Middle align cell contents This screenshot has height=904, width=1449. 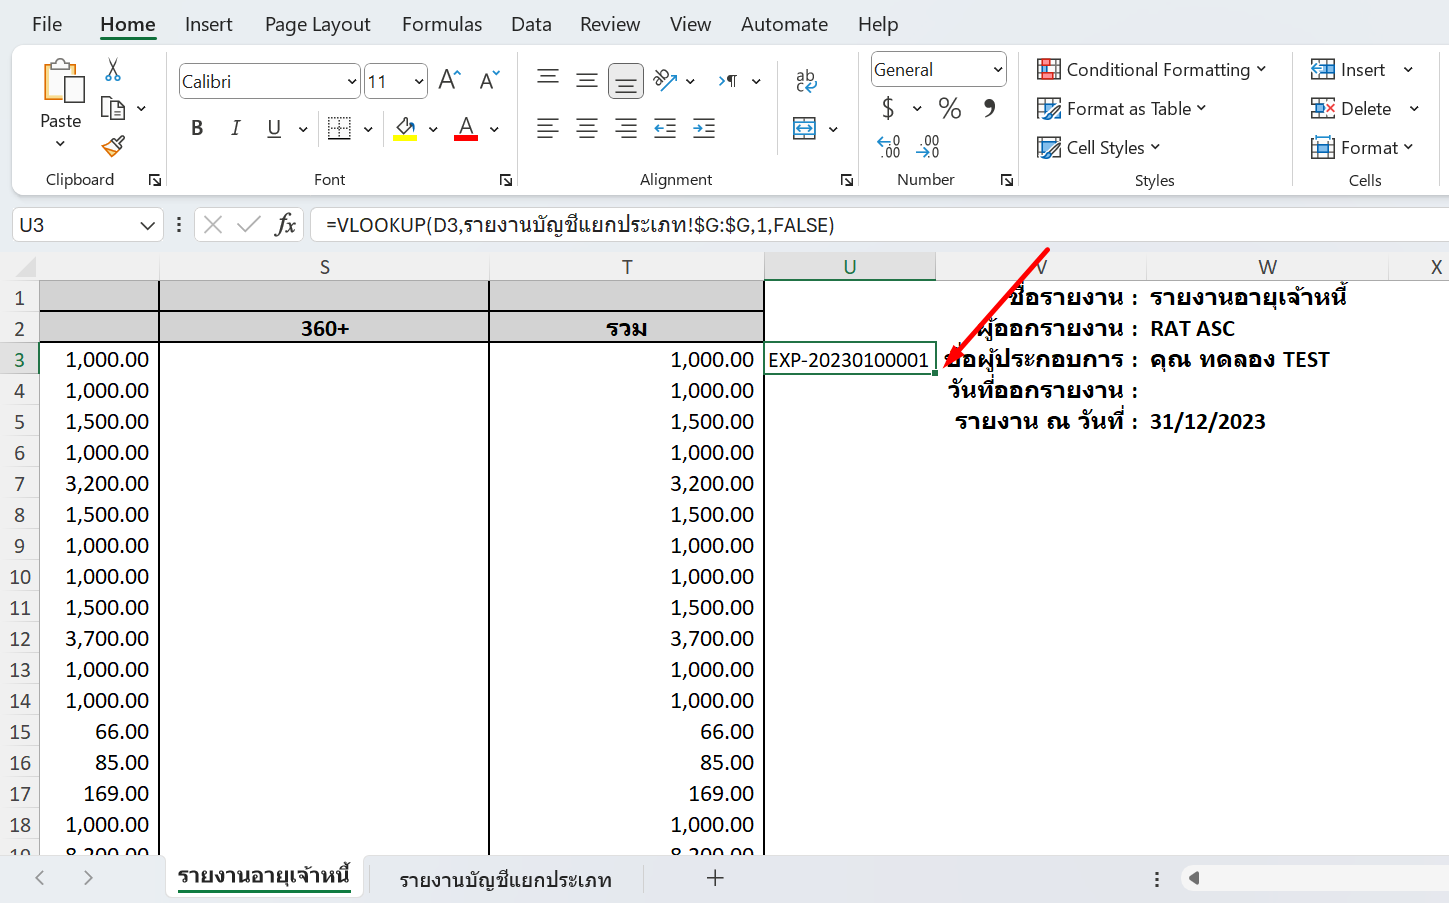pyautogui.click(x=587, y=80)
